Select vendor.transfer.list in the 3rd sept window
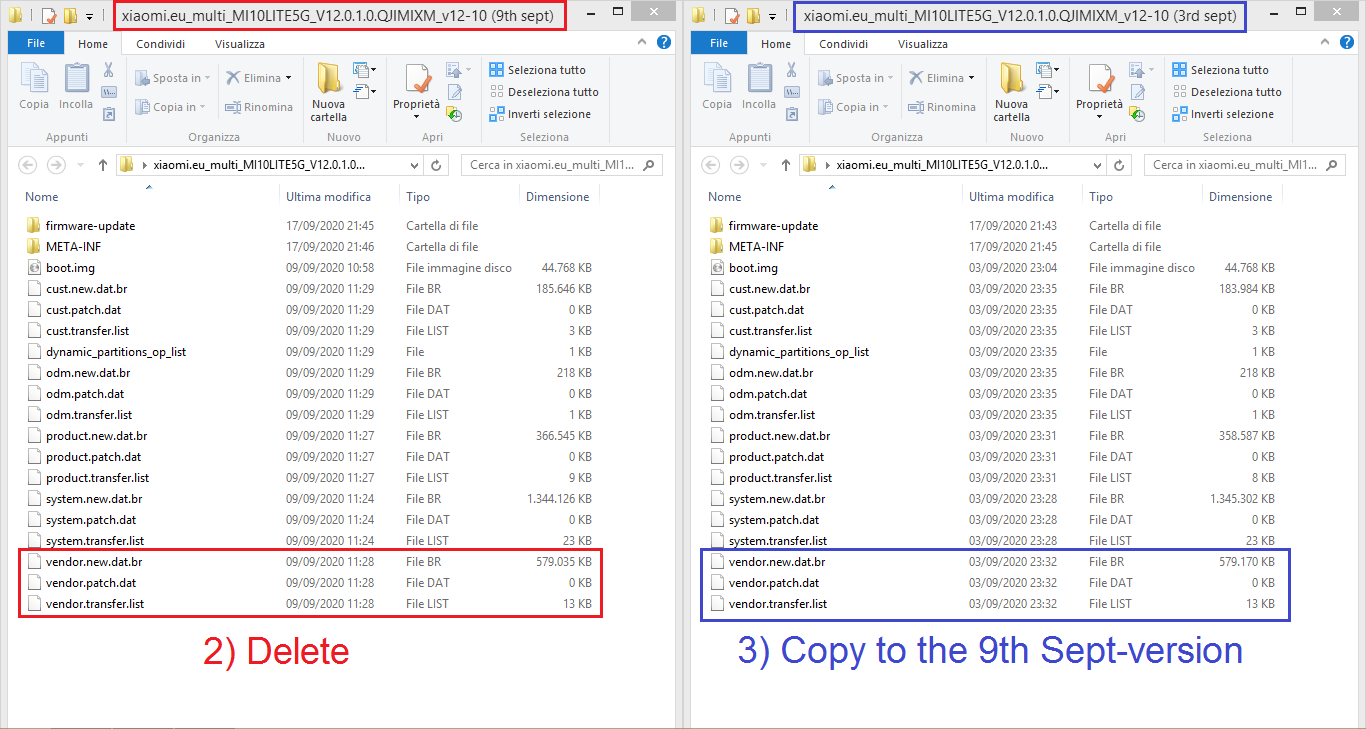This screenshot has height=729, width=1366. (777, 604)
